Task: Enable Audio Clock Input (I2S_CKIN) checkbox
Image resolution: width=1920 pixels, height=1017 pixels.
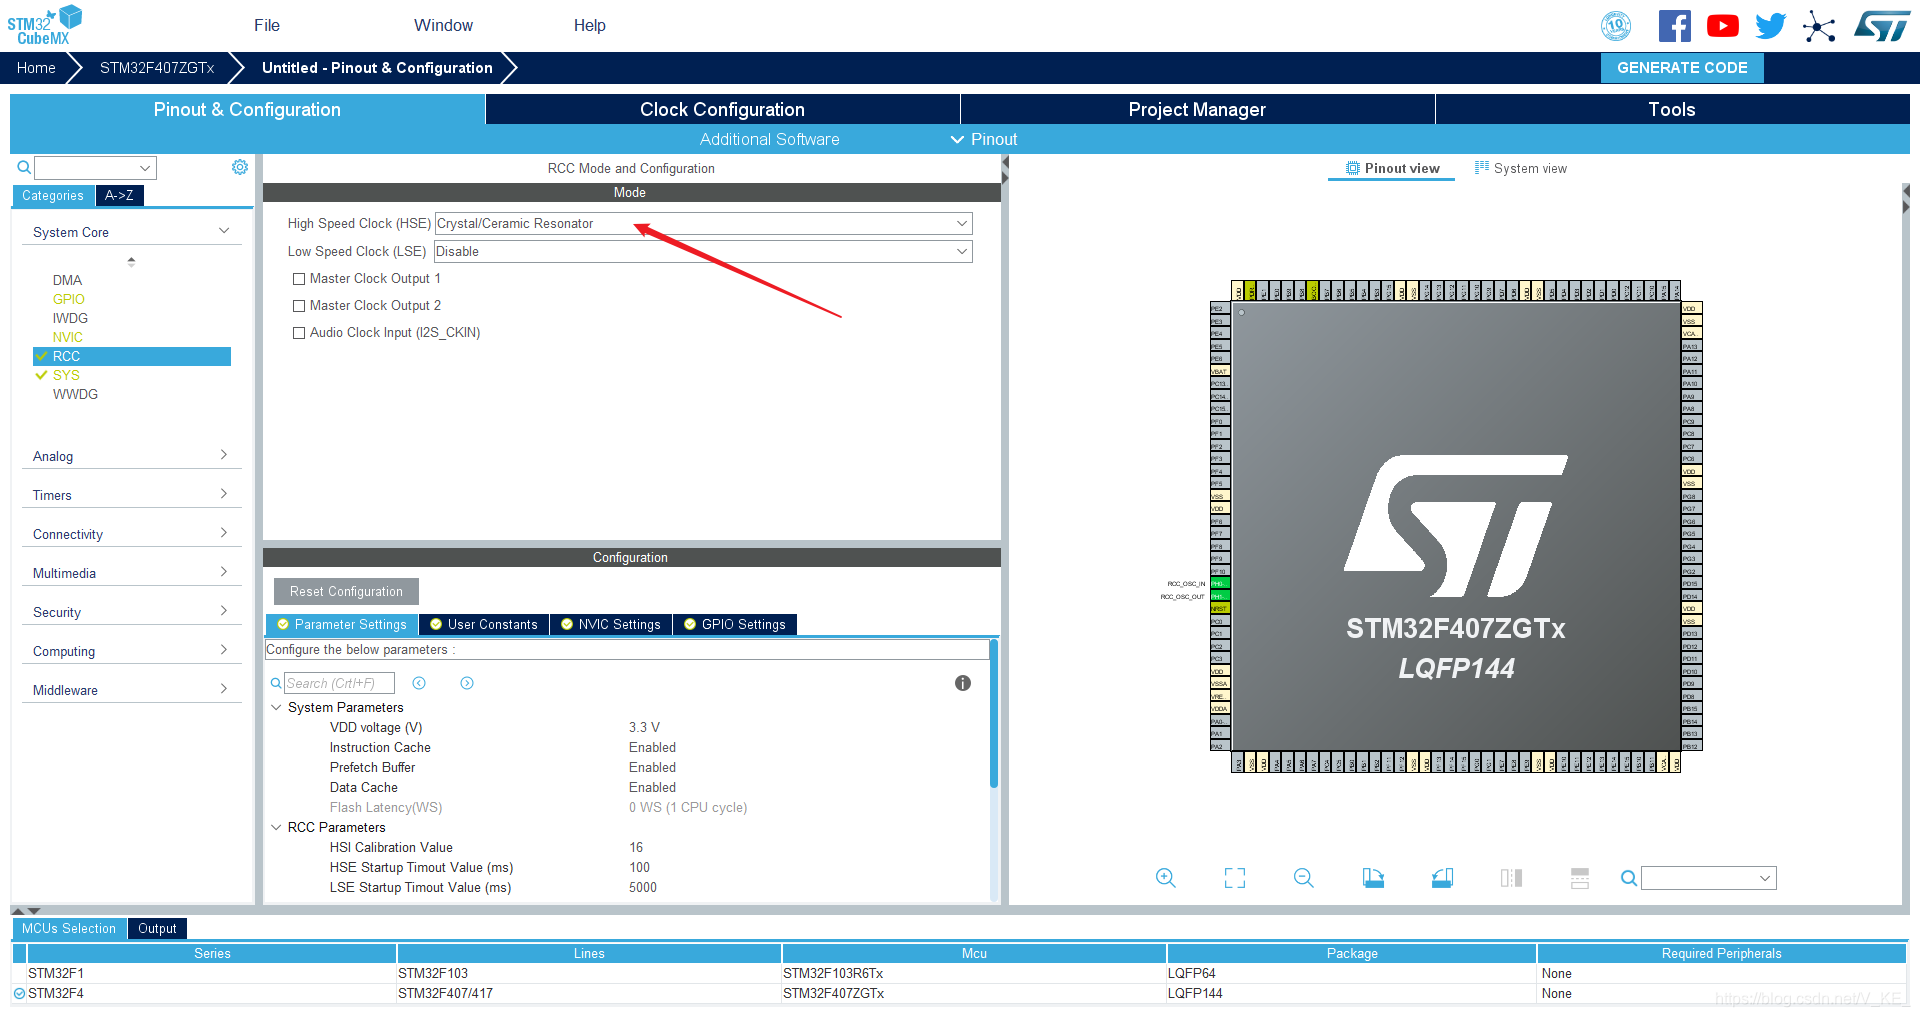Action: coord(299,333)
